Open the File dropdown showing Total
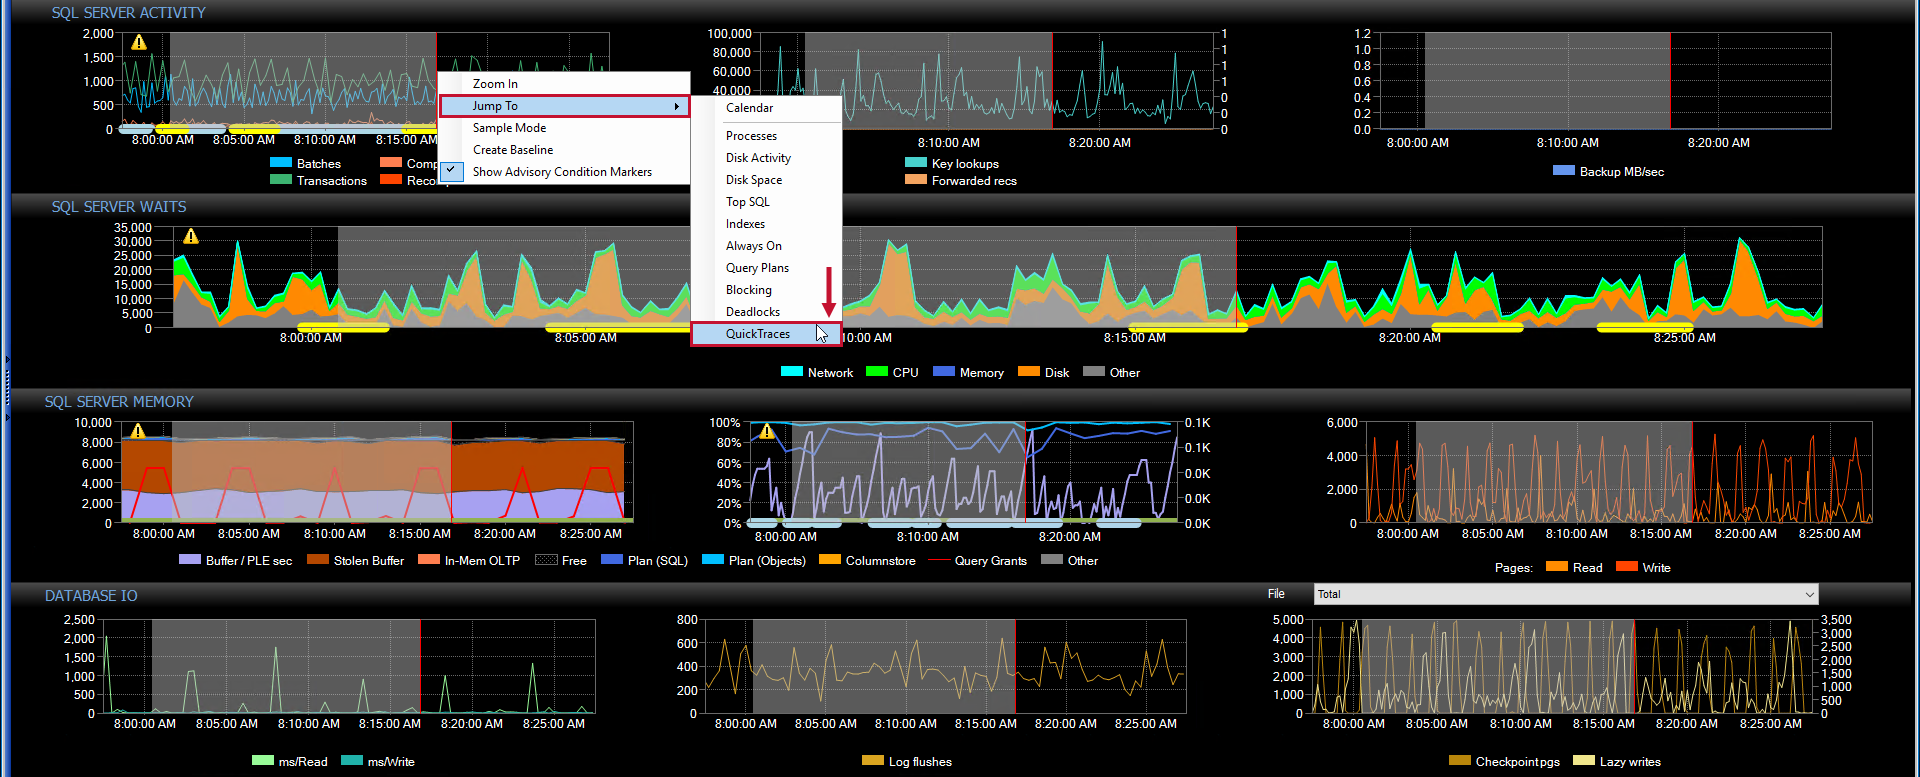Image resolution: width=1920 pixels, height=777 pixels. (1566, 594)
